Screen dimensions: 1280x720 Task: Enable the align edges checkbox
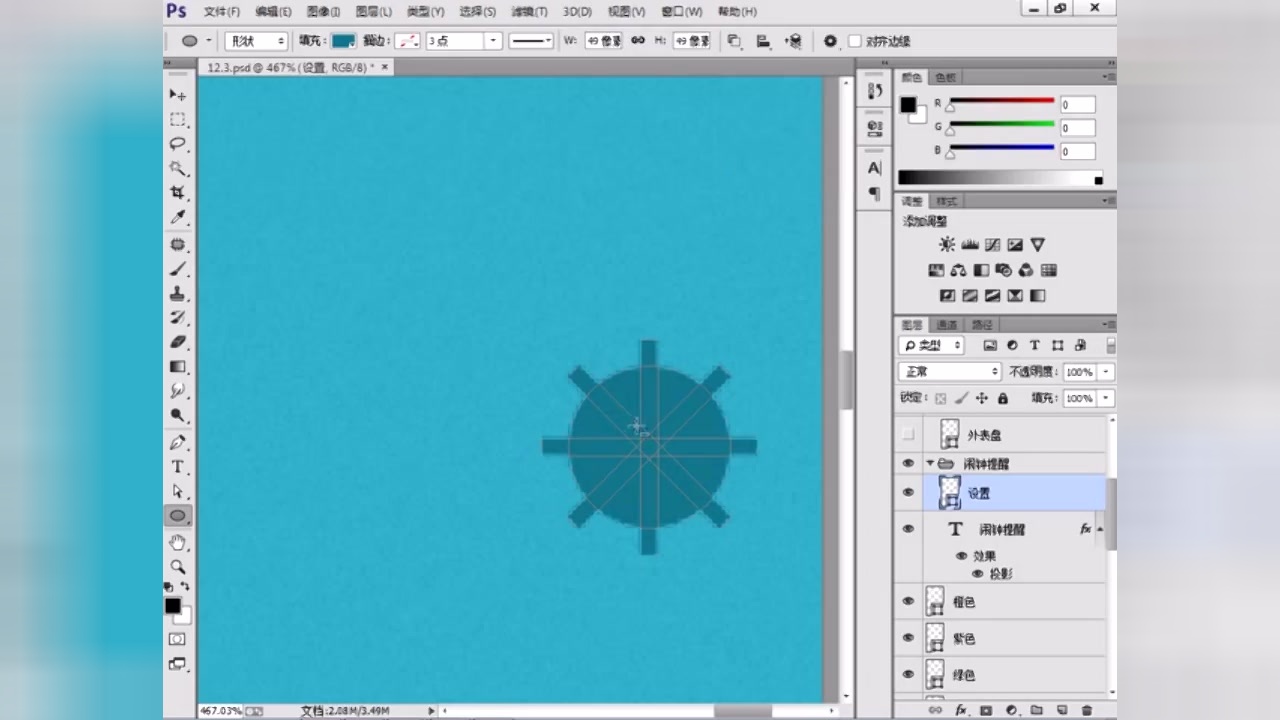[x=855, y=41]
